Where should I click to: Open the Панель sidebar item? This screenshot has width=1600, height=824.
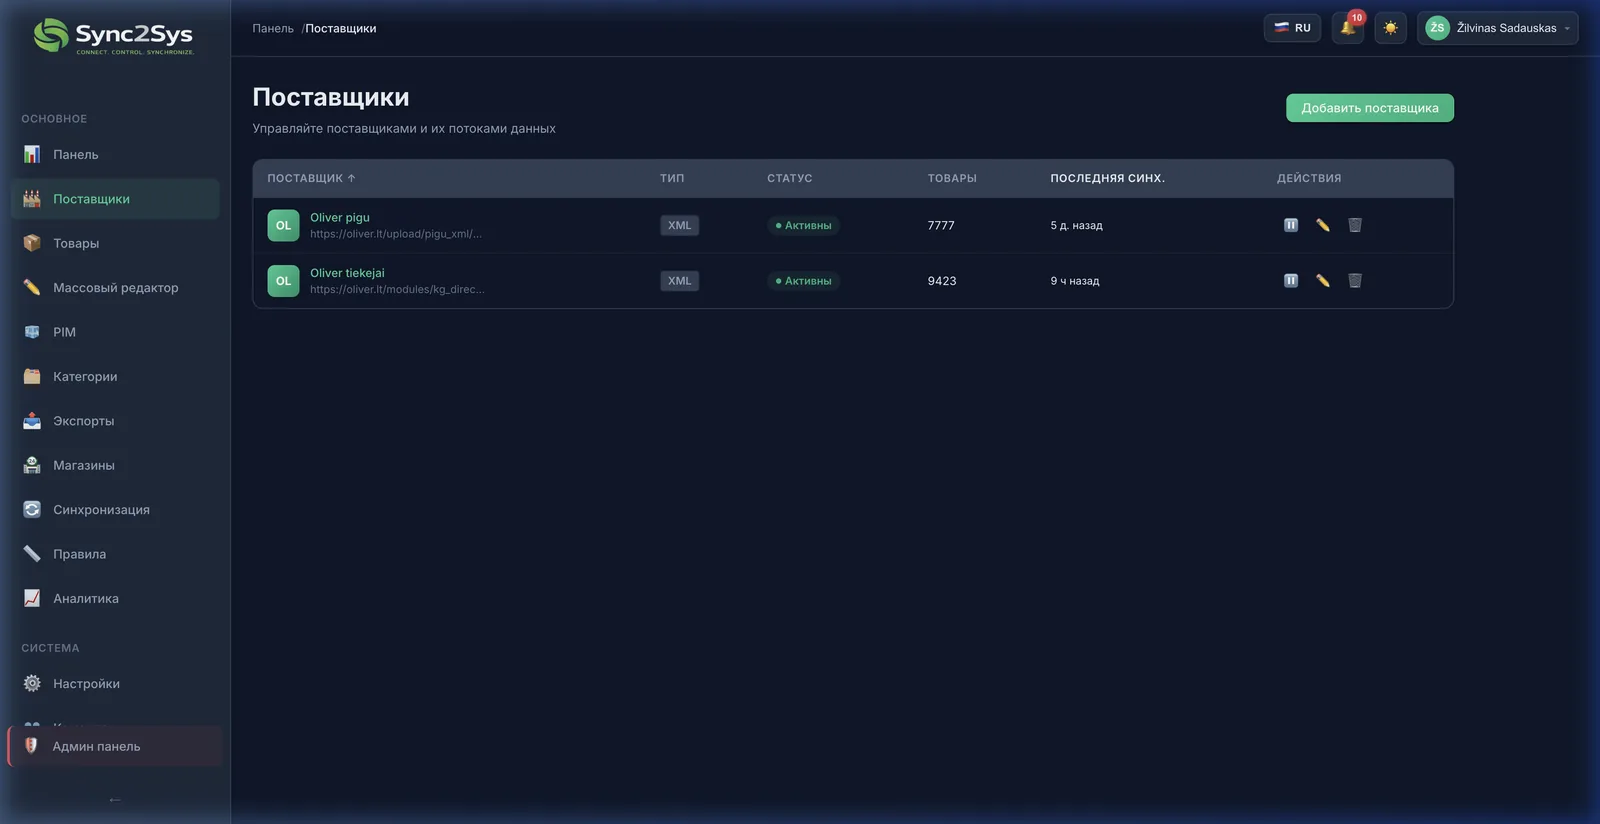pos(115,155)
